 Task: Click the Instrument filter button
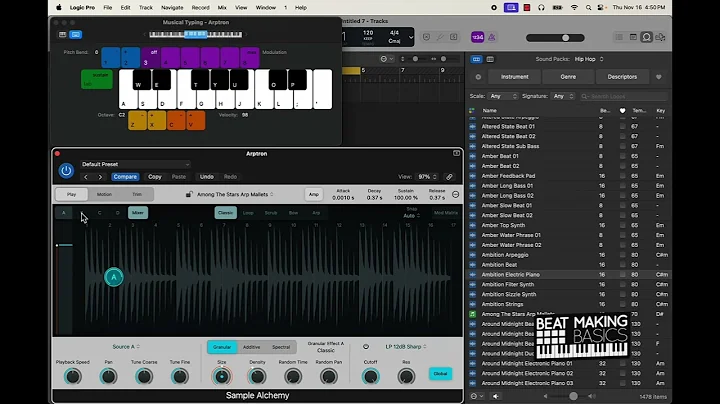pyautogui.click(x=514, y=77)
